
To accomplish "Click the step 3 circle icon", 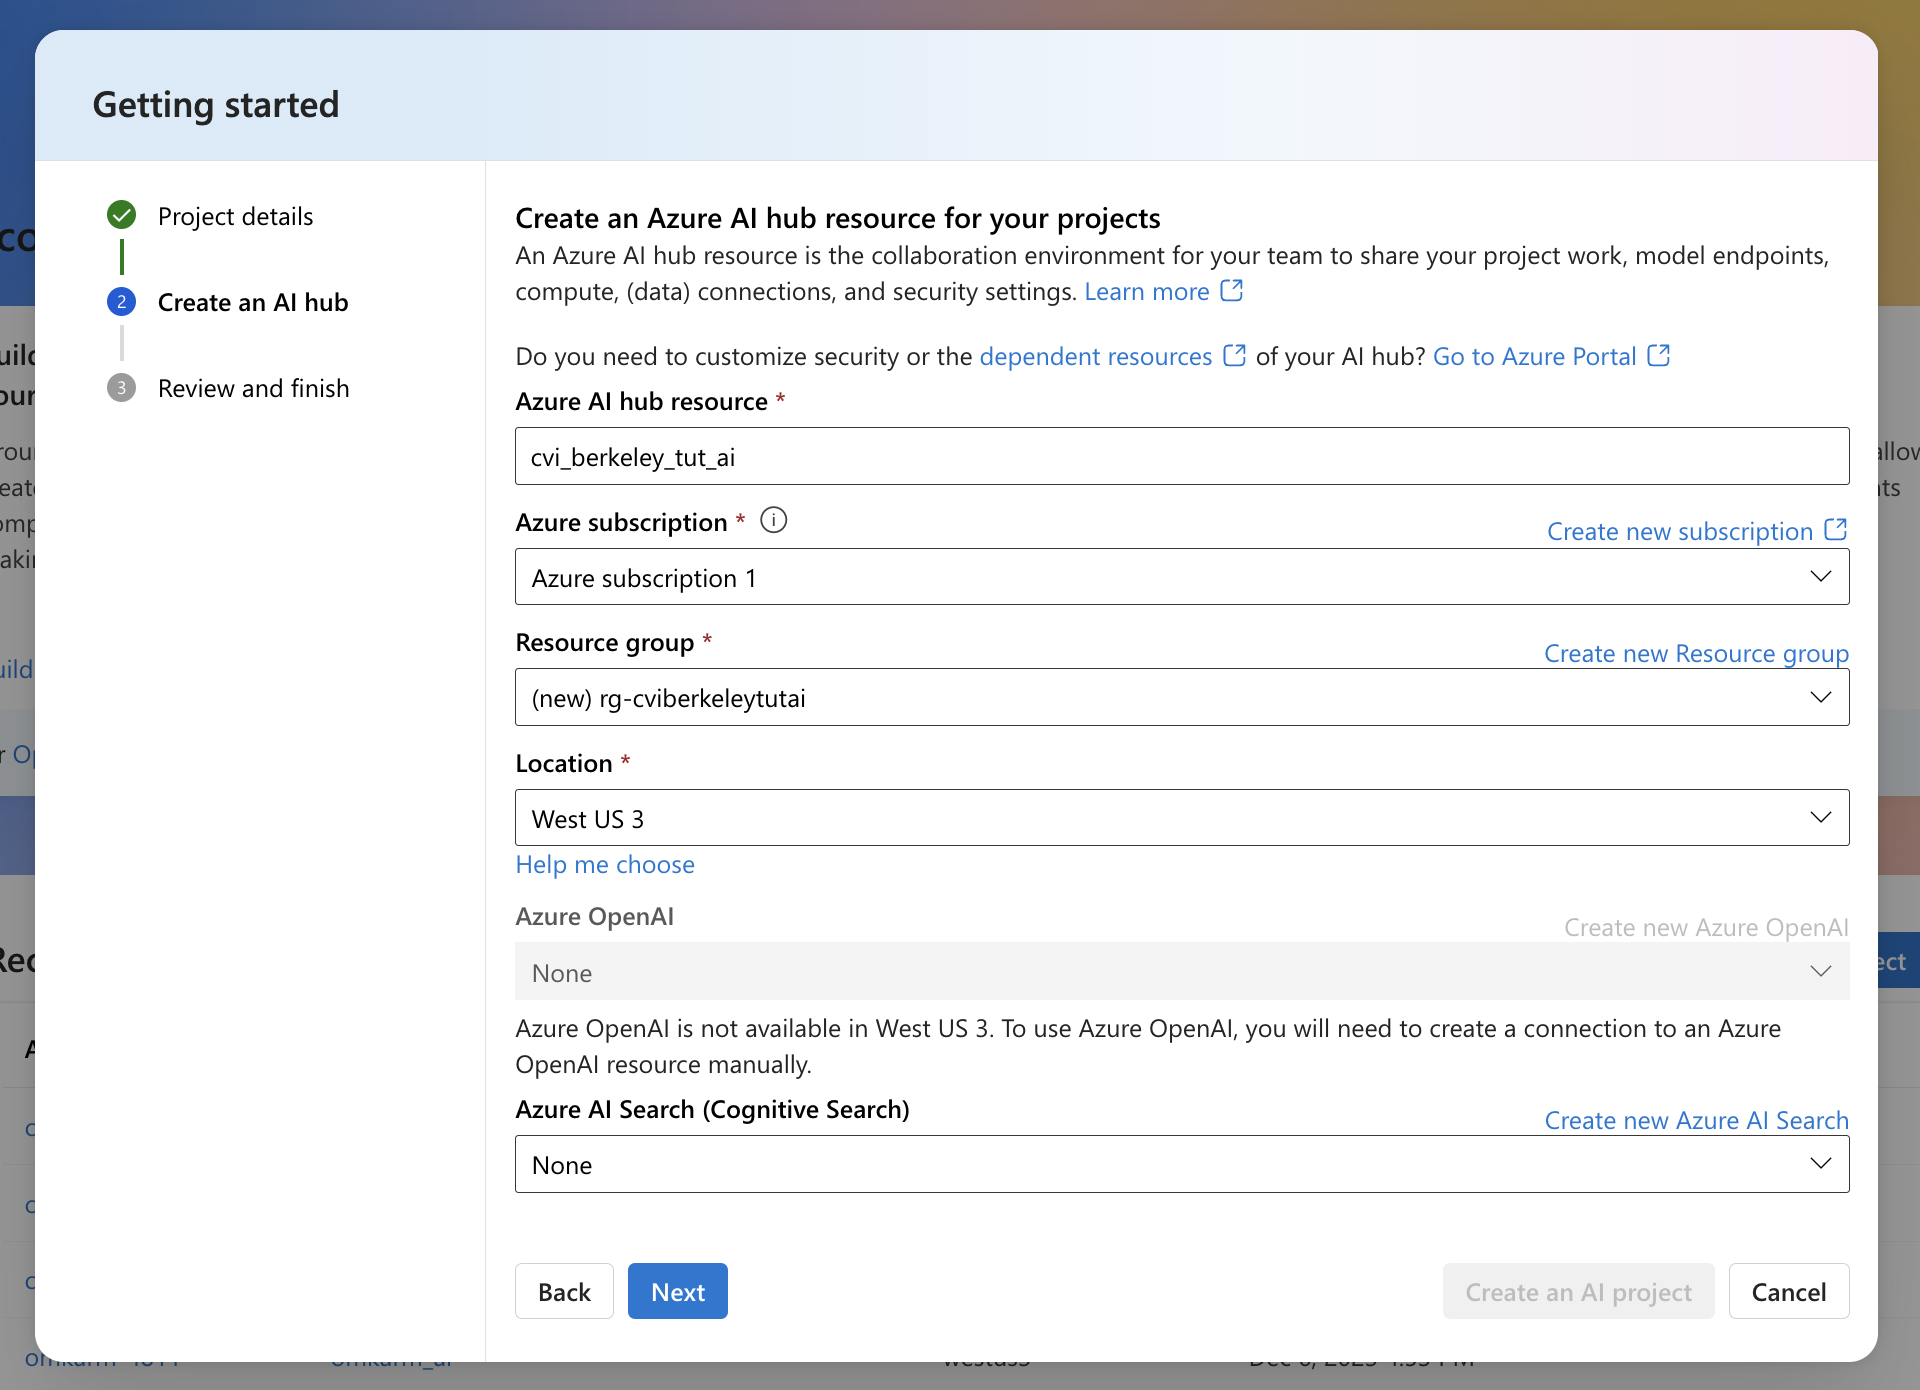I will point(122,388).
